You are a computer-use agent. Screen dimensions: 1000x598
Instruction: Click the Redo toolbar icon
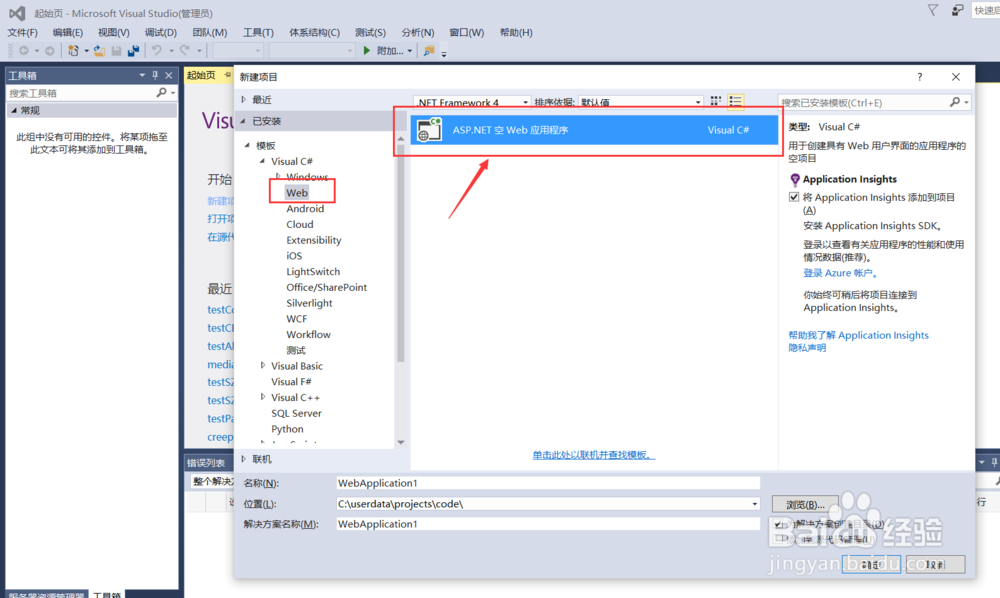point(185,50)
